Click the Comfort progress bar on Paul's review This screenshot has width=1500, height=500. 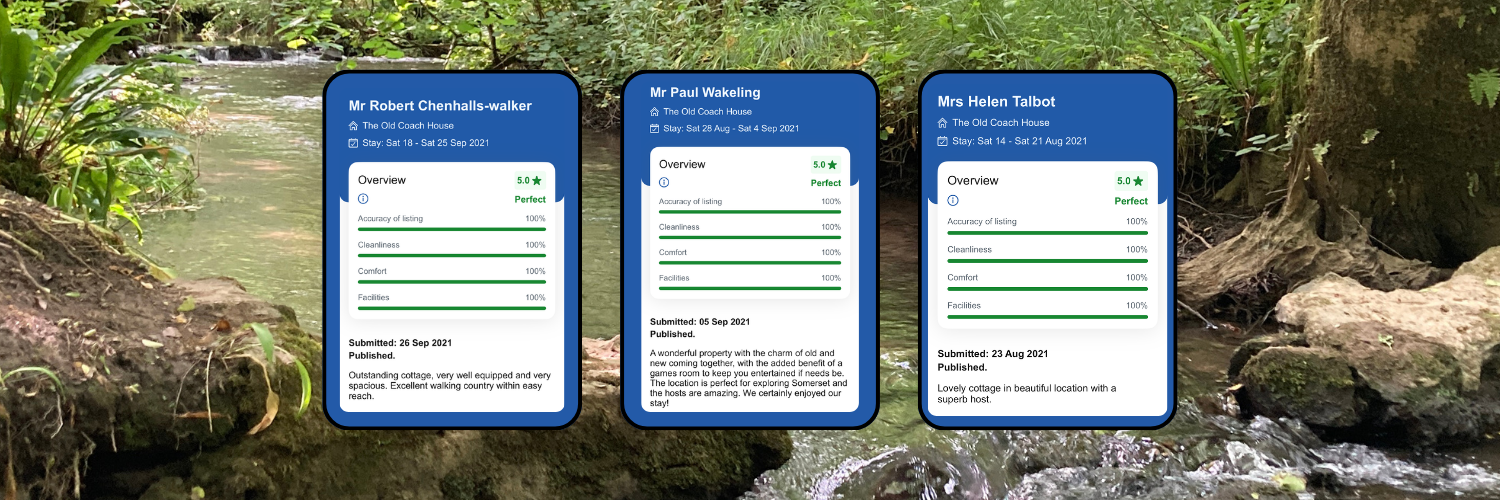750,263
